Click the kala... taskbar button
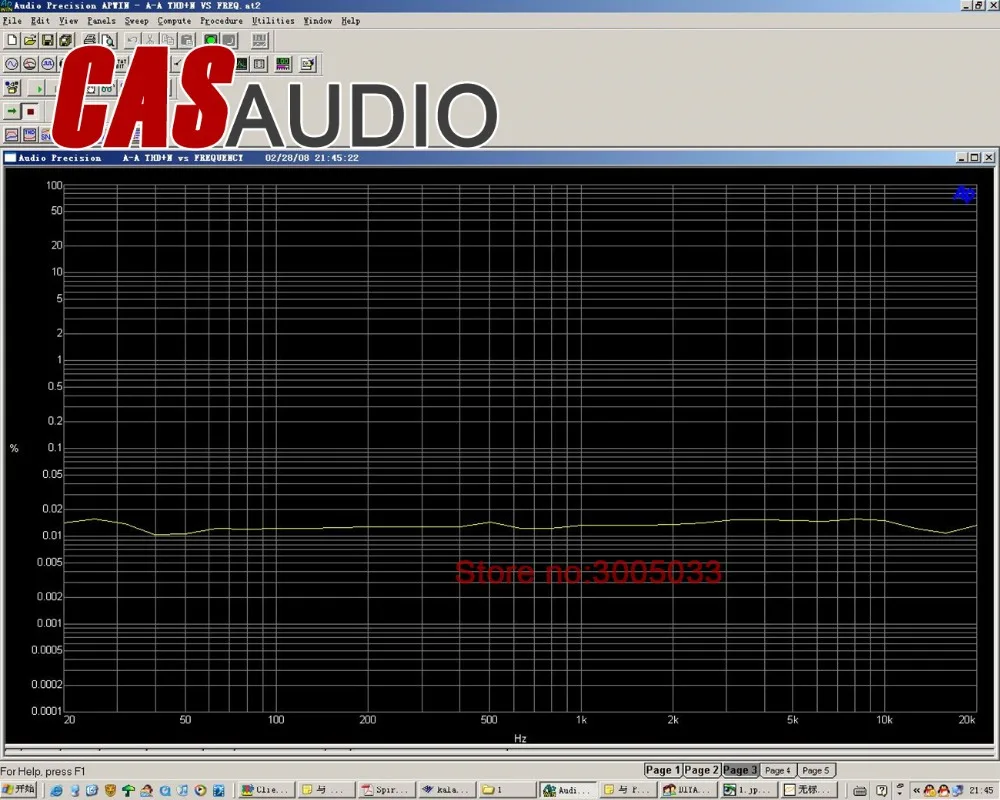This screenshot has width=1000, height=800. [446, 790]
